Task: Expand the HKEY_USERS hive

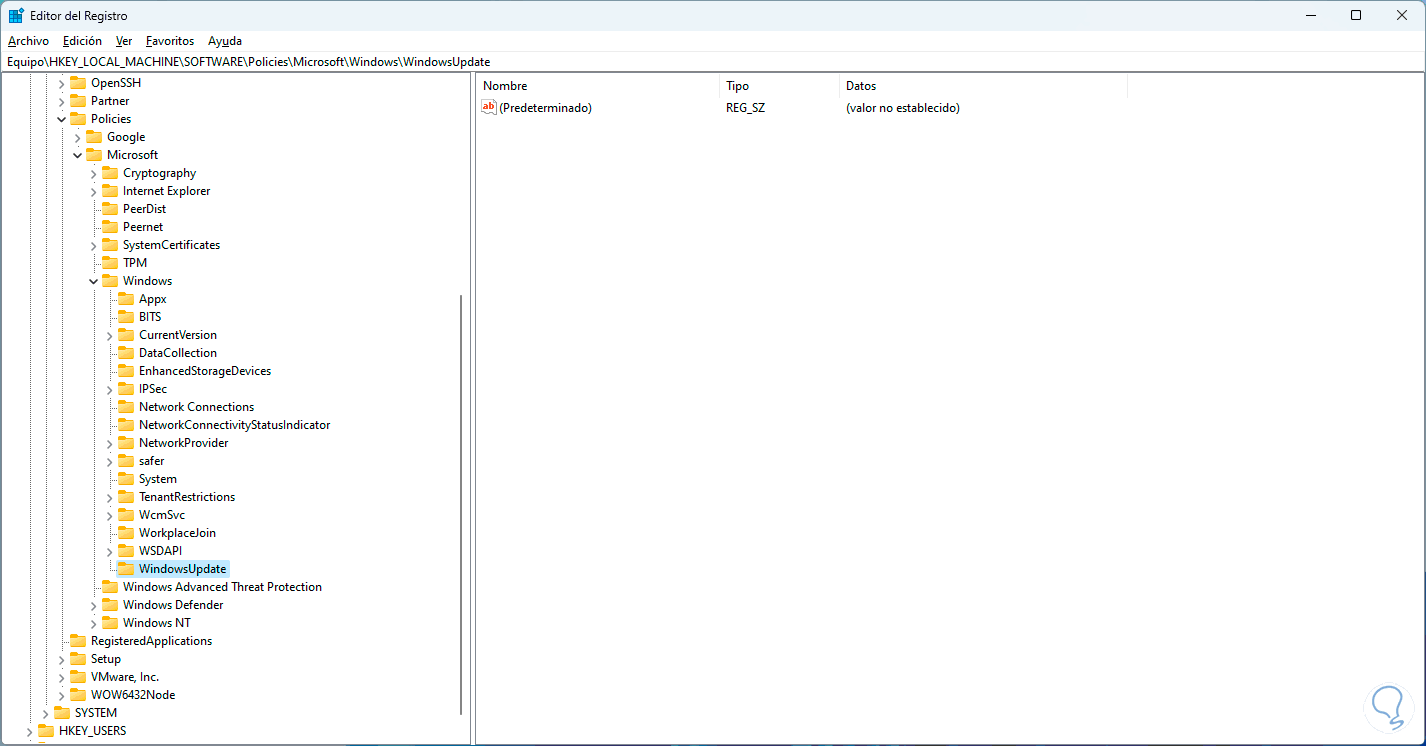Action: coord(30,731)
